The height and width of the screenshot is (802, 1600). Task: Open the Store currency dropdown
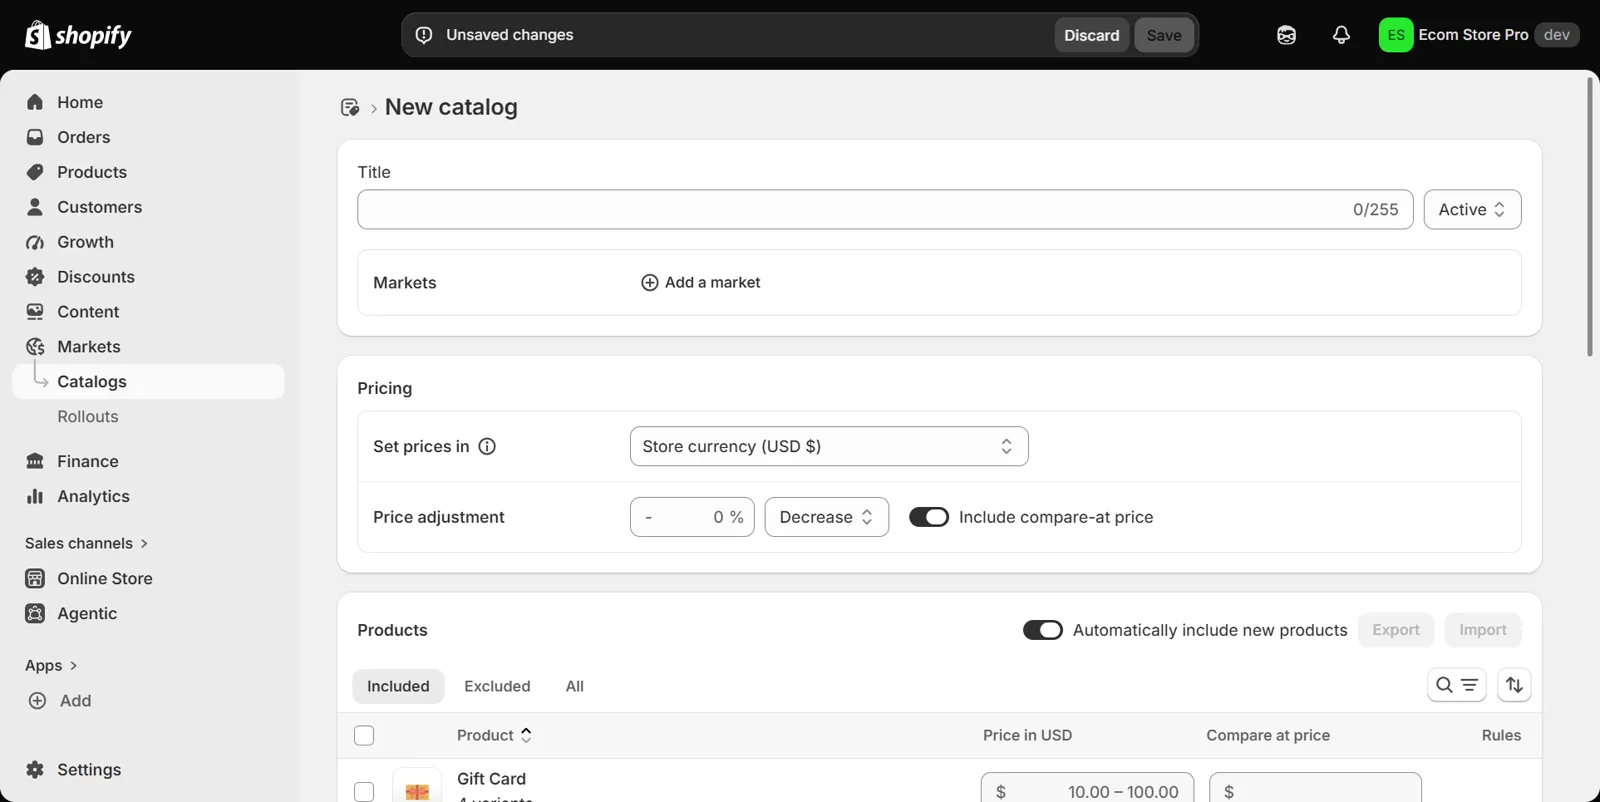829,447
